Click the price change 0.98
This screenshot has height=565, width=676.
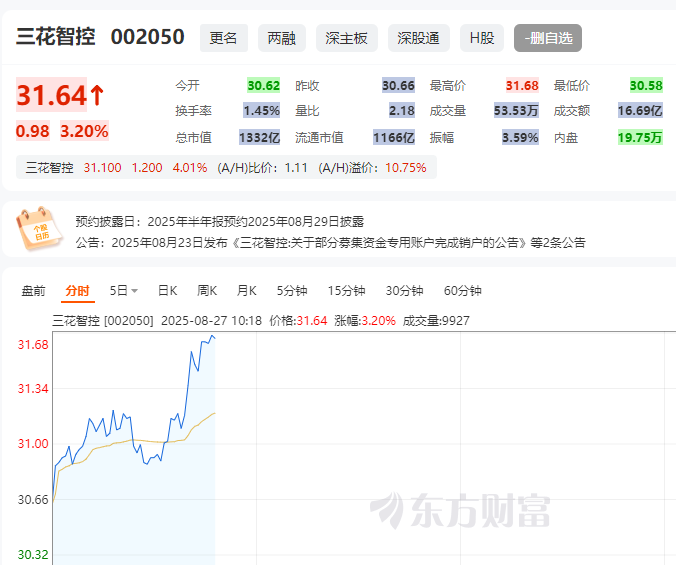(33, 131)
